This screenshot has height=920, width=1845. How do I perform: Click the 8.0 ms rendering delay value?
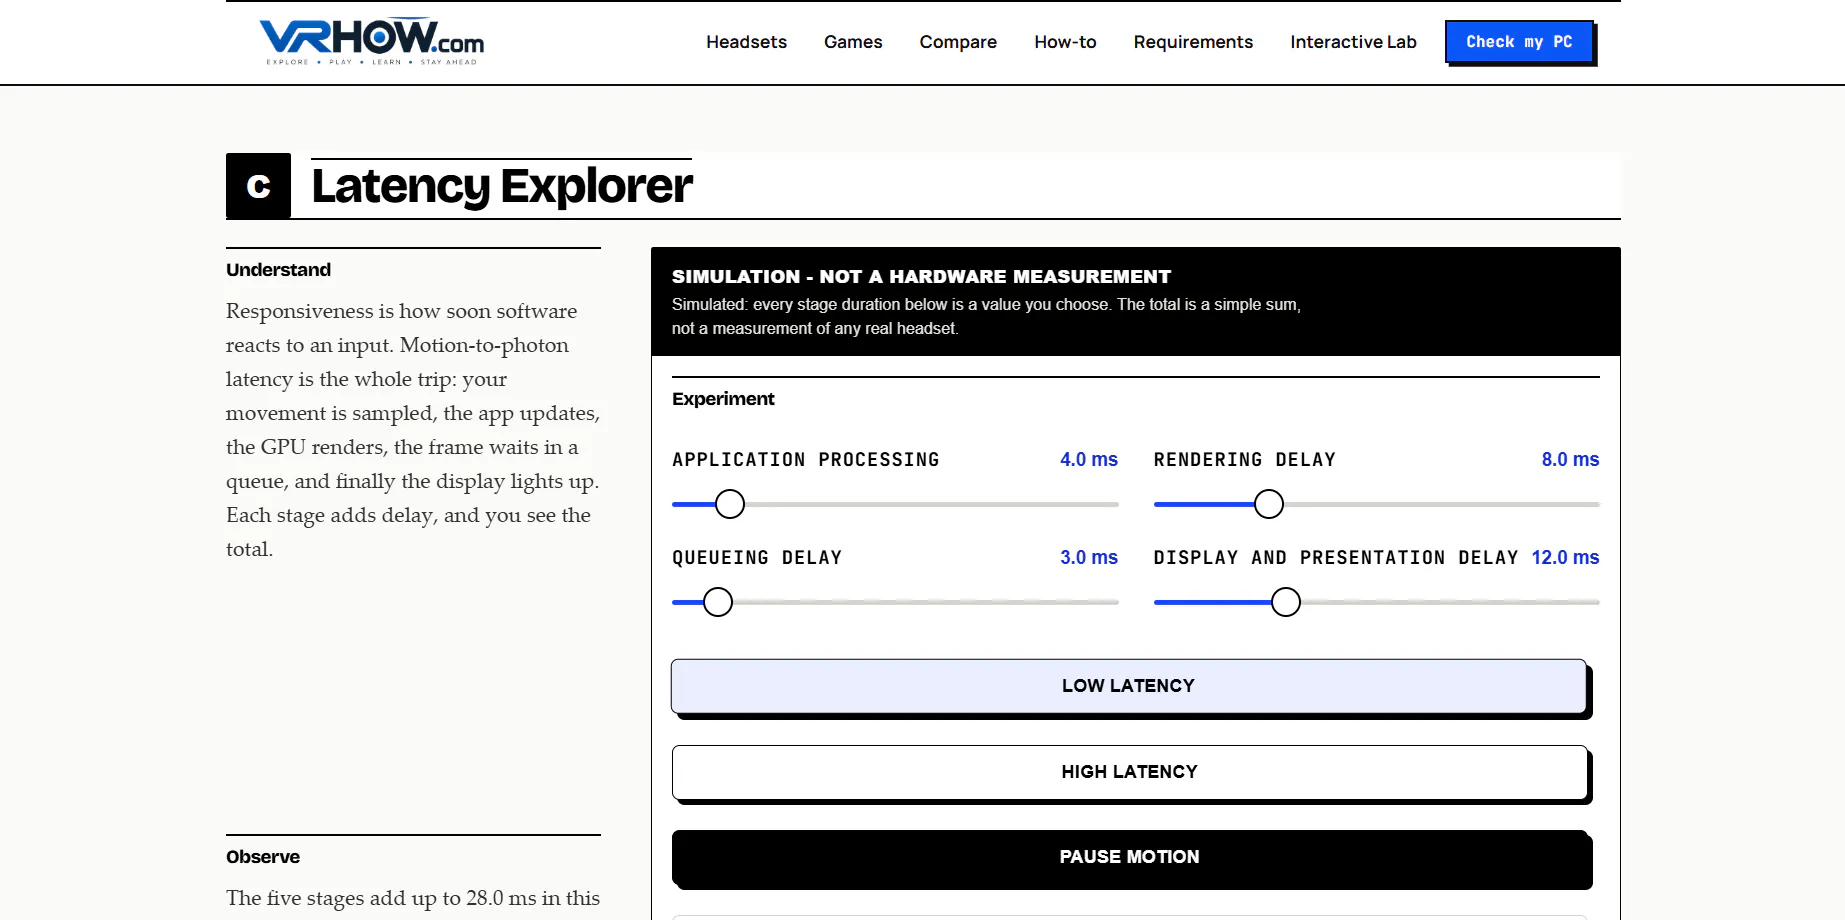[1570, 459]
